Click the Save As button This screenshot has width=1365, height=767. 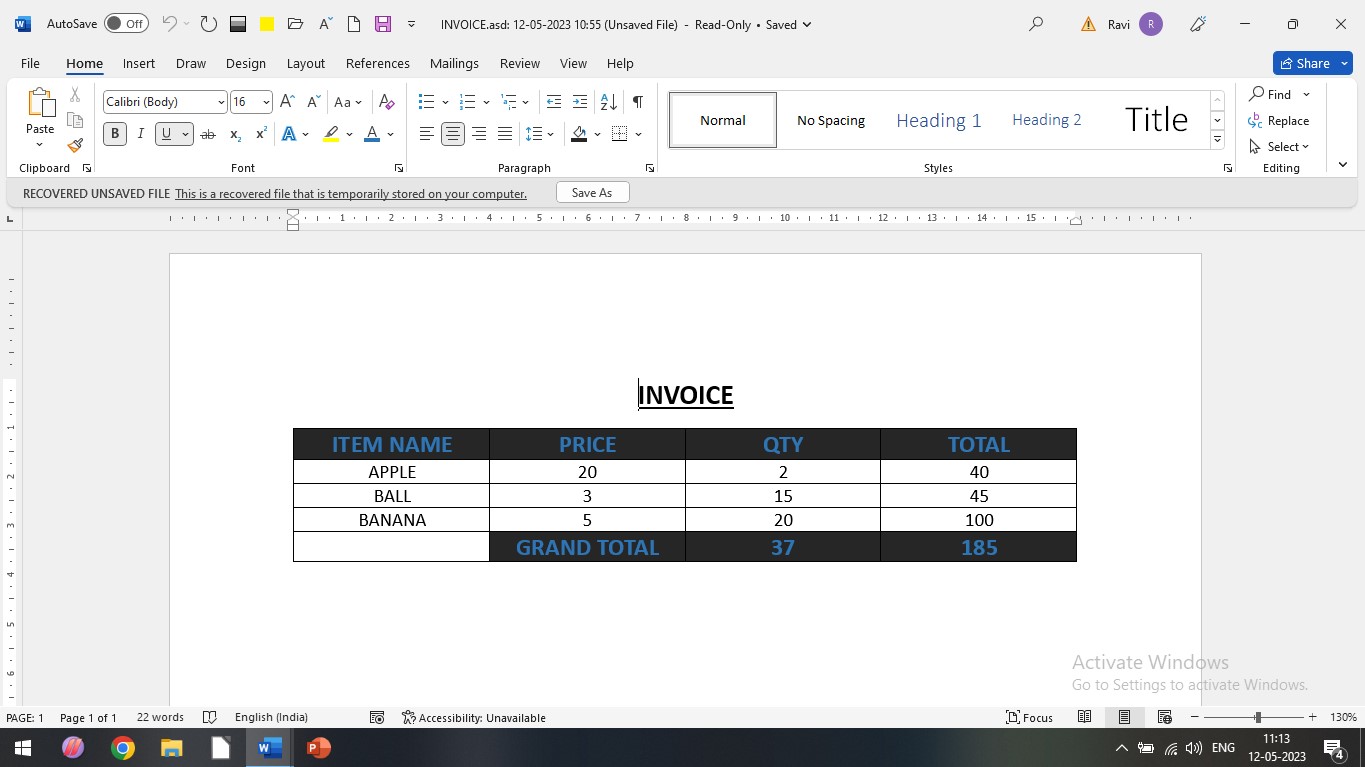click(x=592, y=193)
